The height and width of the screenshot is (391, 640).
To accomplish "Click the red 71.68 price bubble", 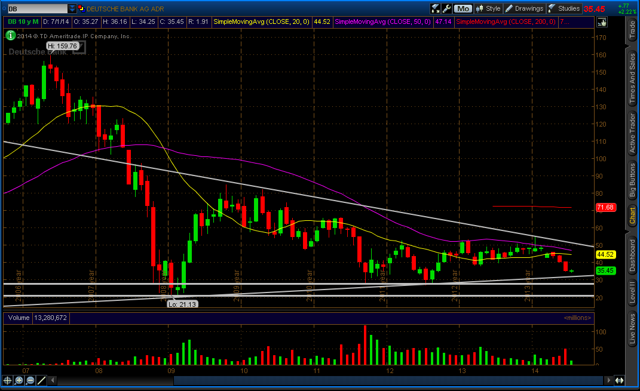I will click(605, 207).
